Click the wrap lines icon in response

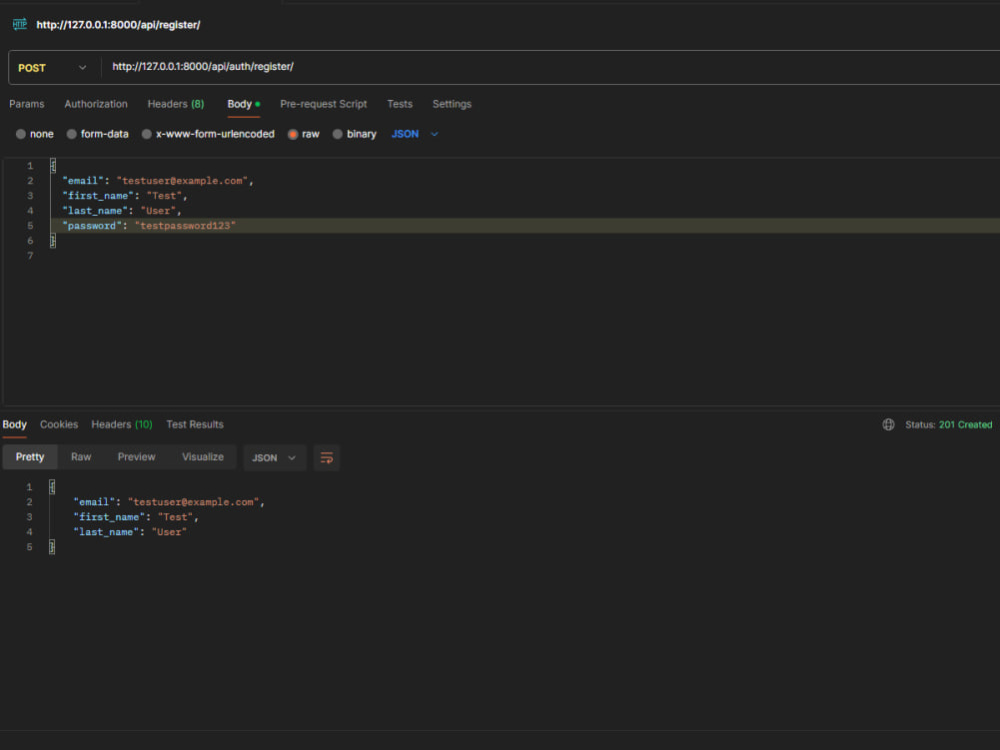327,458
